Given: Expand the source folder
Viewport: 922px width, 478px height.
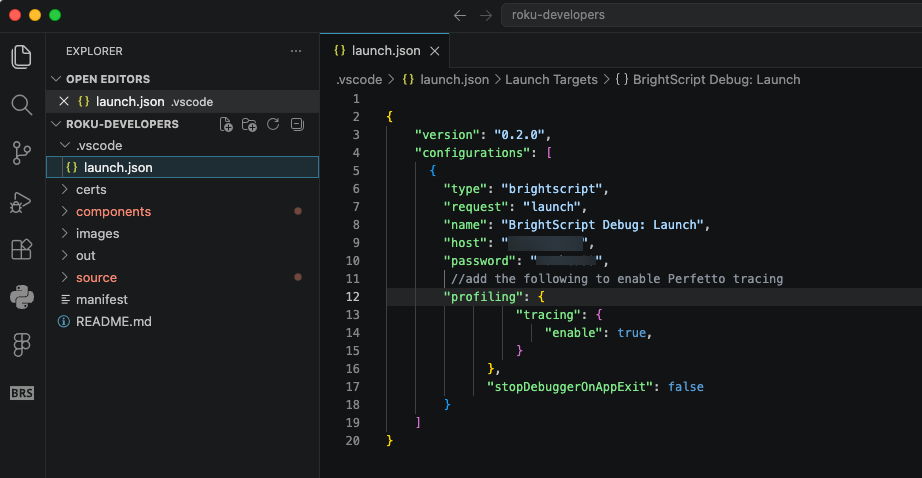Looking at the screenshot, I should 96,277.
